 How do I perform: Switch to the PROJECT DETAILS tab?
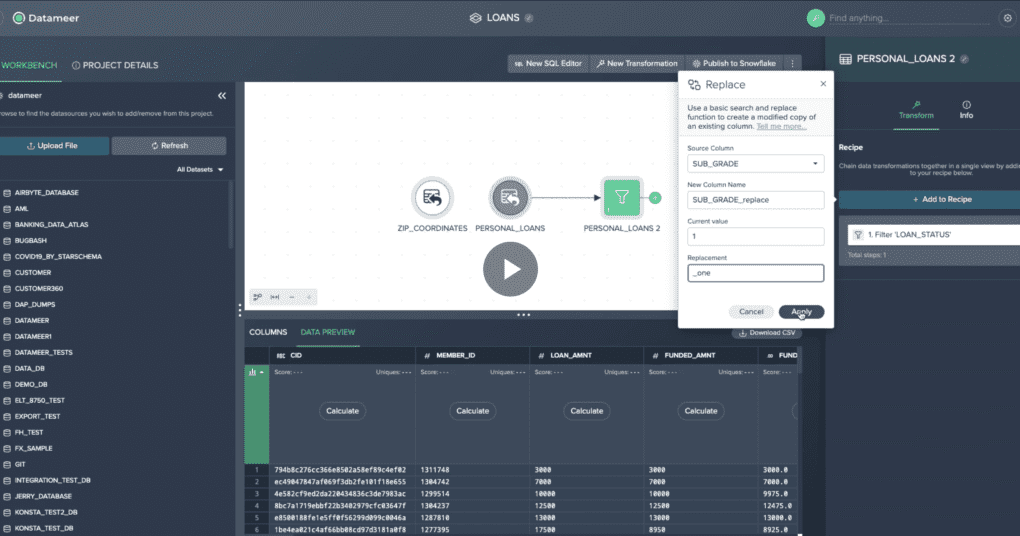pos(115,66)
